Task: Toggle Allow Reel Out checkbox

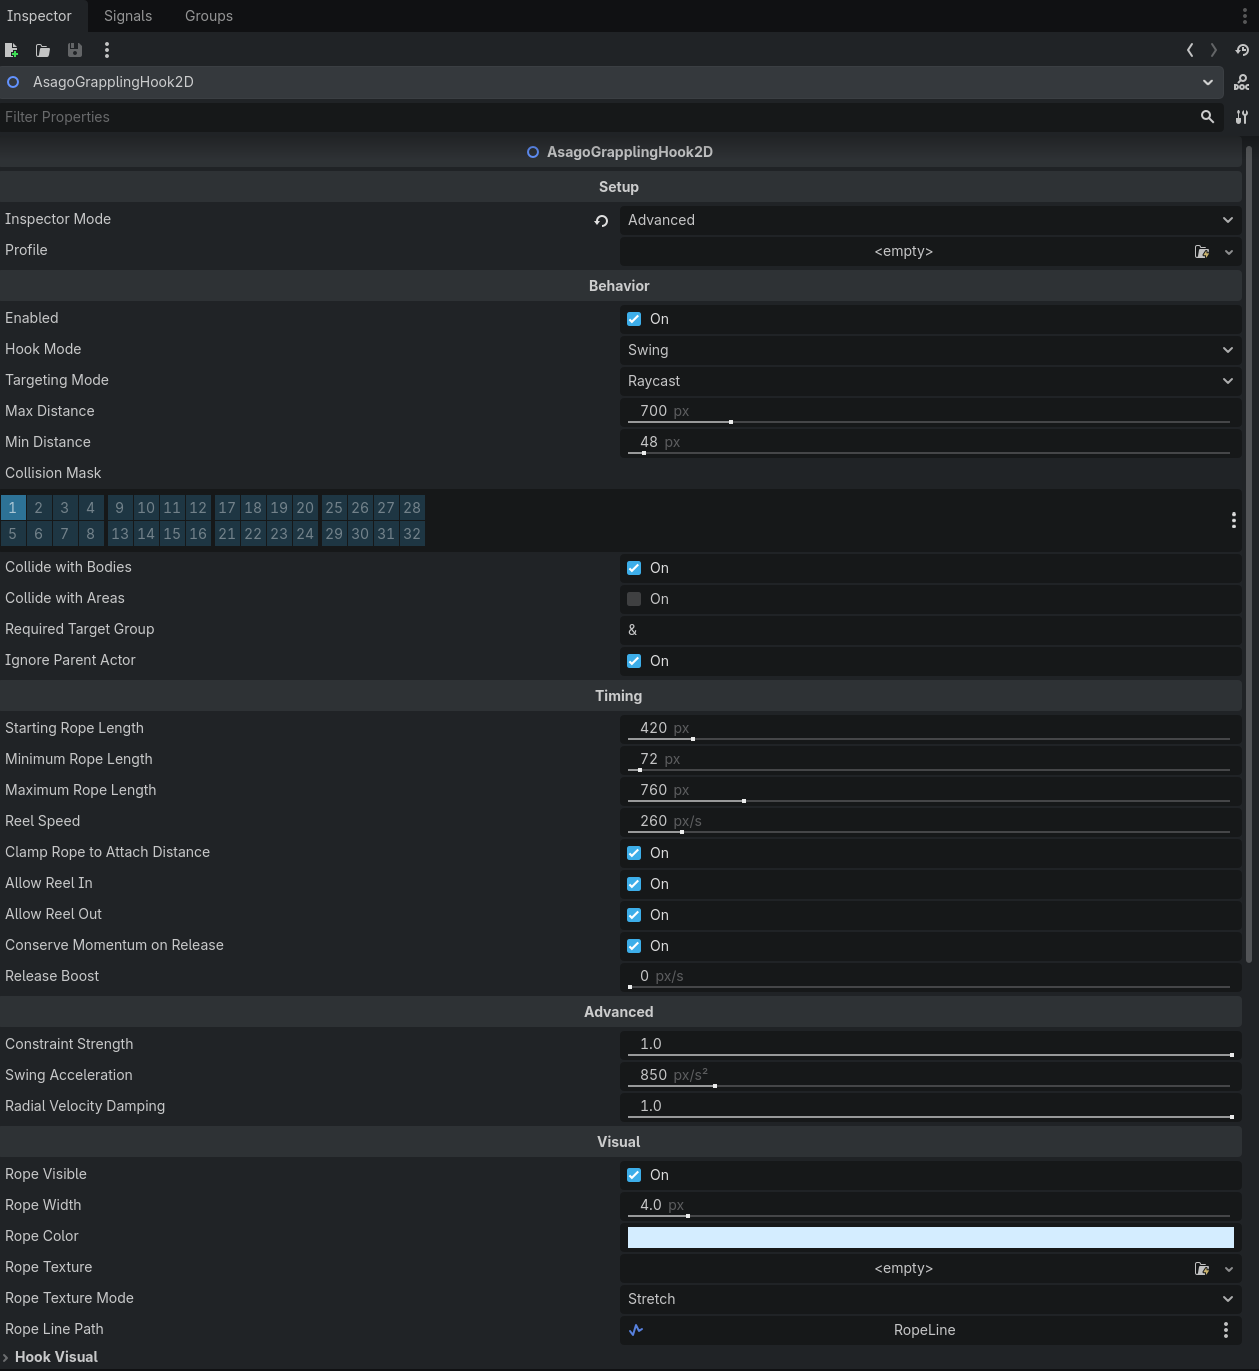Action: point(634,915)
